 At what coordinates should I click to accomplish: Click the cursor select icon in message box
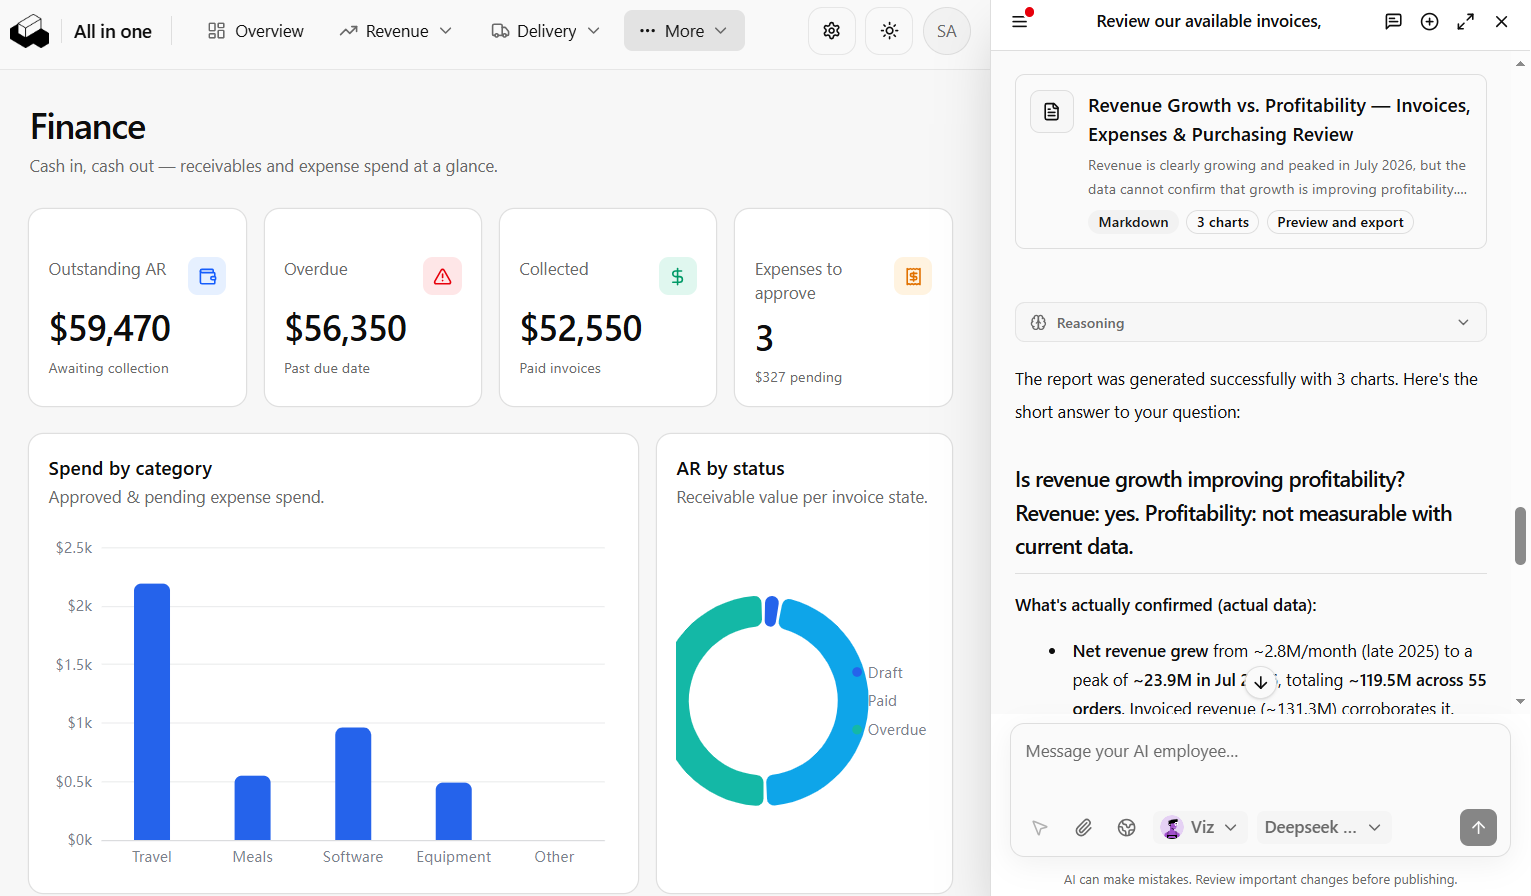1040,827
